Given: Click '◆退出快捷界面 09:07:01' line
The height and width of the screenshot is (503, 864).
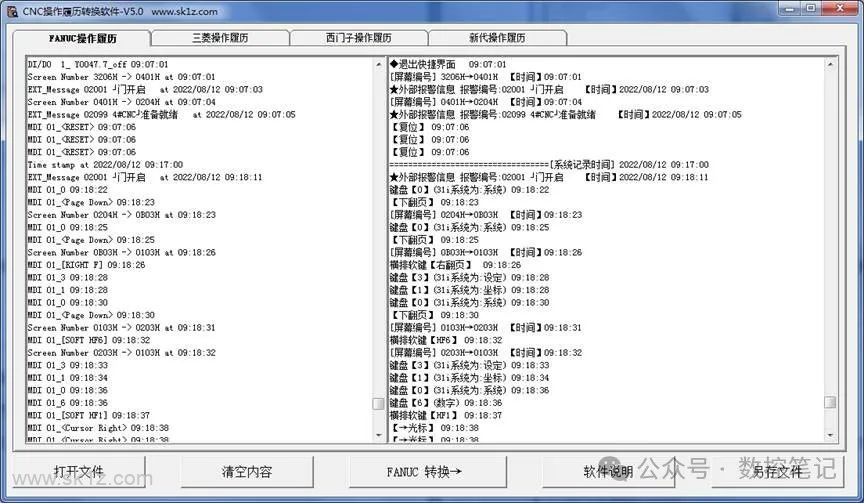Looking at the screenshot, I should 448,64.
